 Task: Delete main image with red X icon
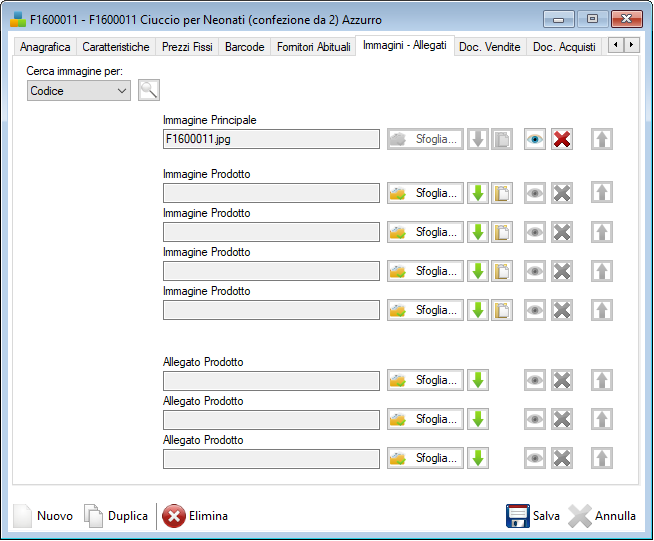pyautogui.click(x=562, y=139)
